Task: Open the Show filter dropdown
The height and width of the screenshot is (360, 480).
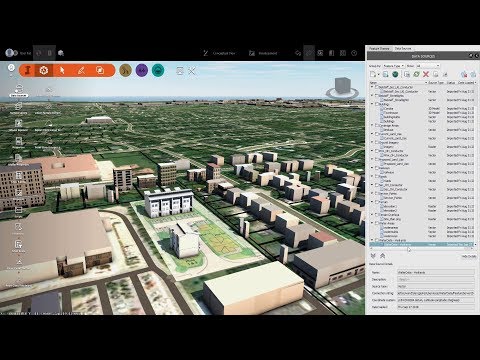Action: [x=428, y=66]
